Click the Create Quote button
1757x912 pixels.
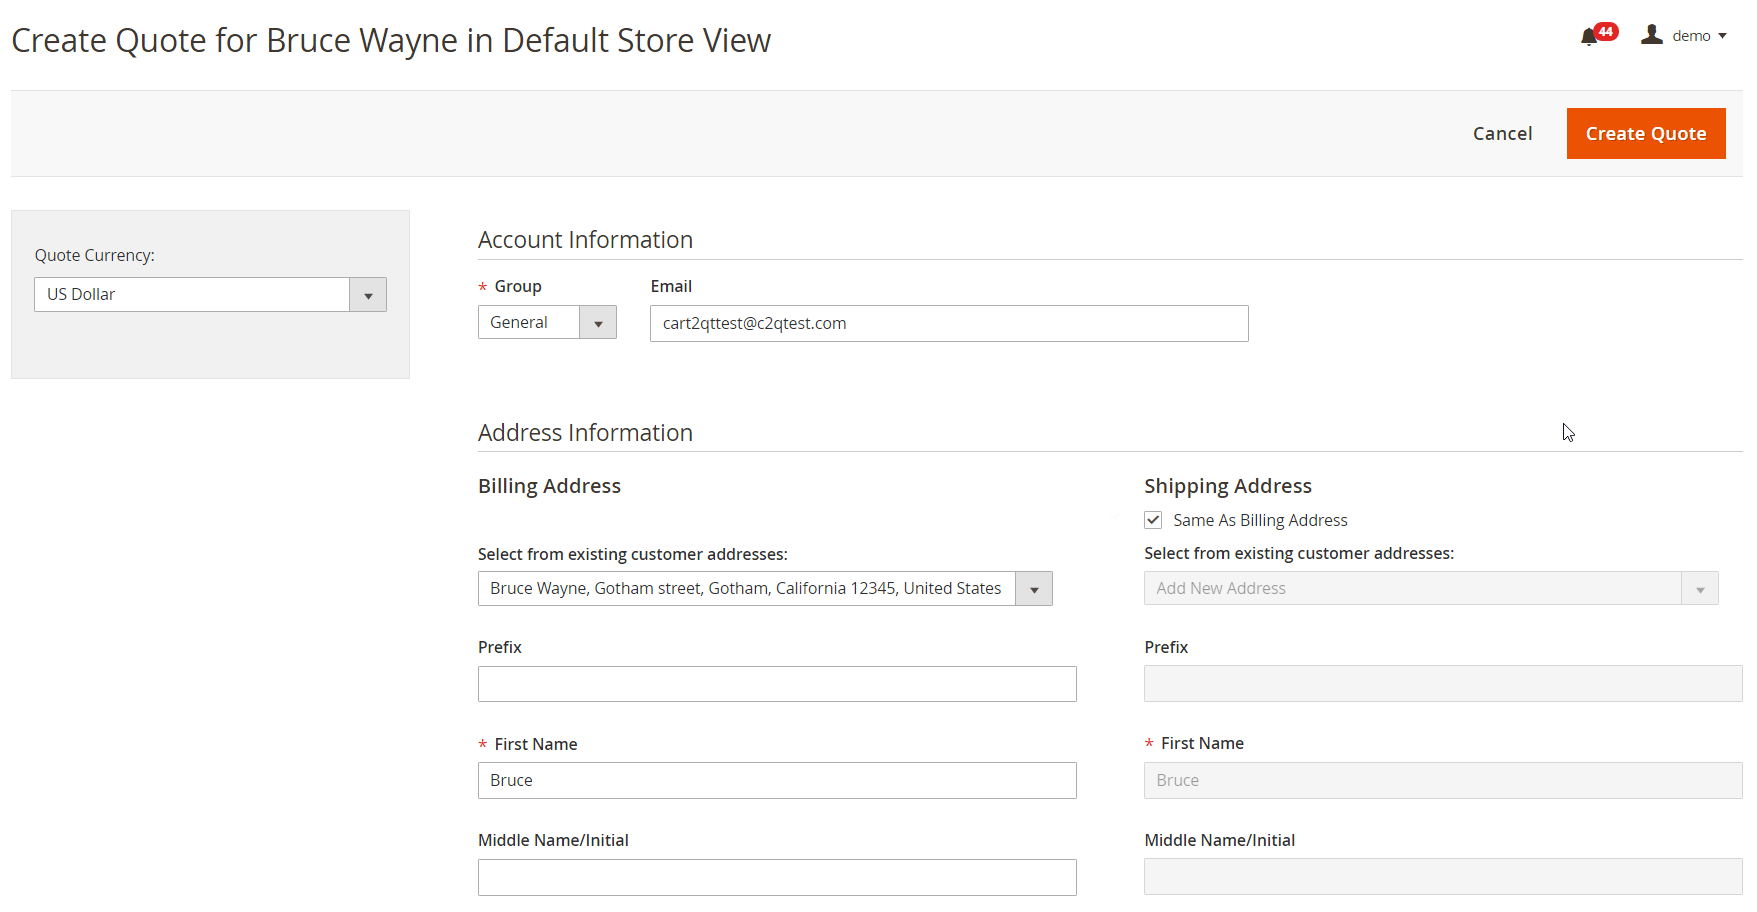coord(1645,133)
